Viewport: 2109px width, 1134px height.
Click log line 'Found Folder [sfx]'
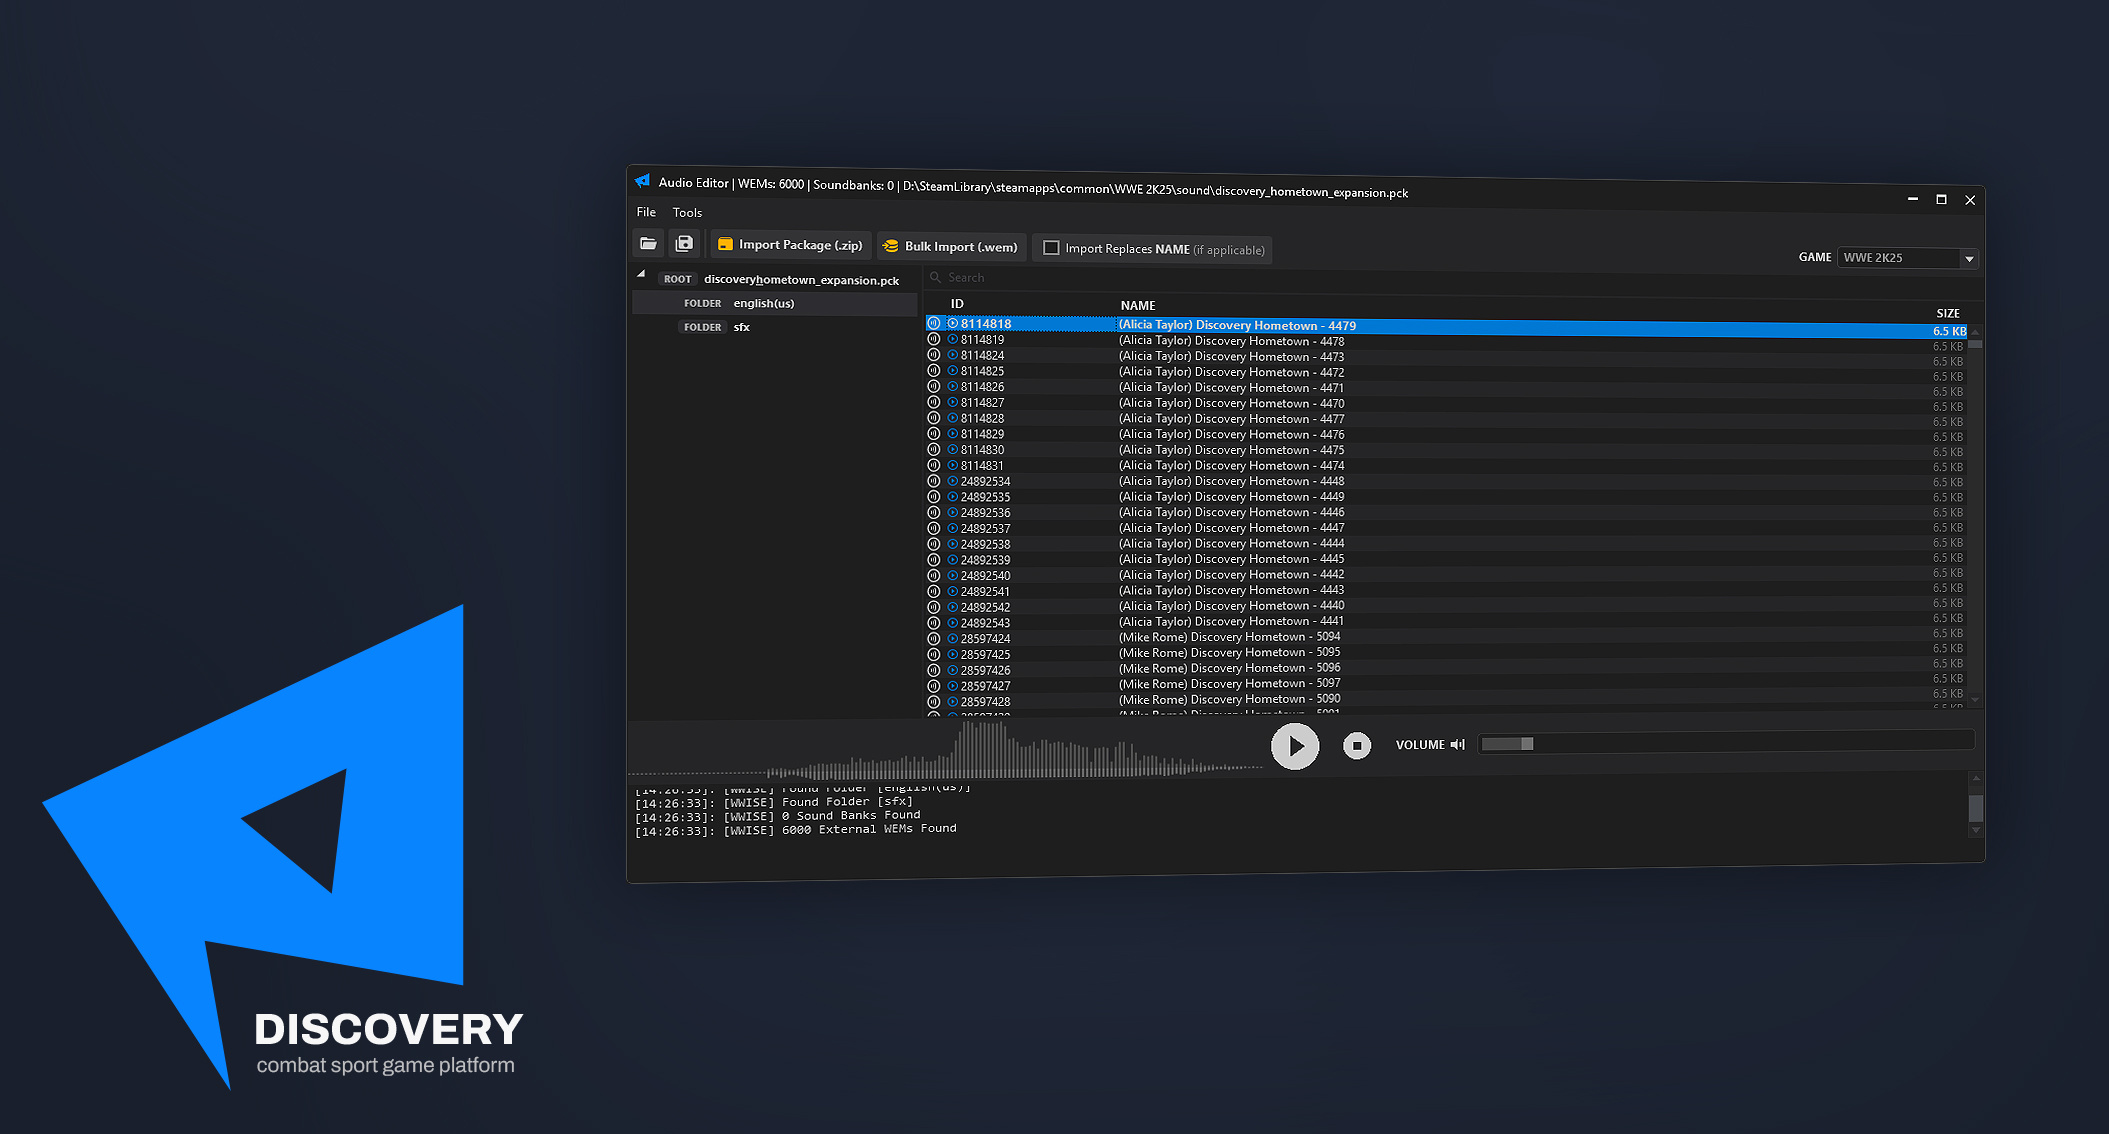(847, 802)
